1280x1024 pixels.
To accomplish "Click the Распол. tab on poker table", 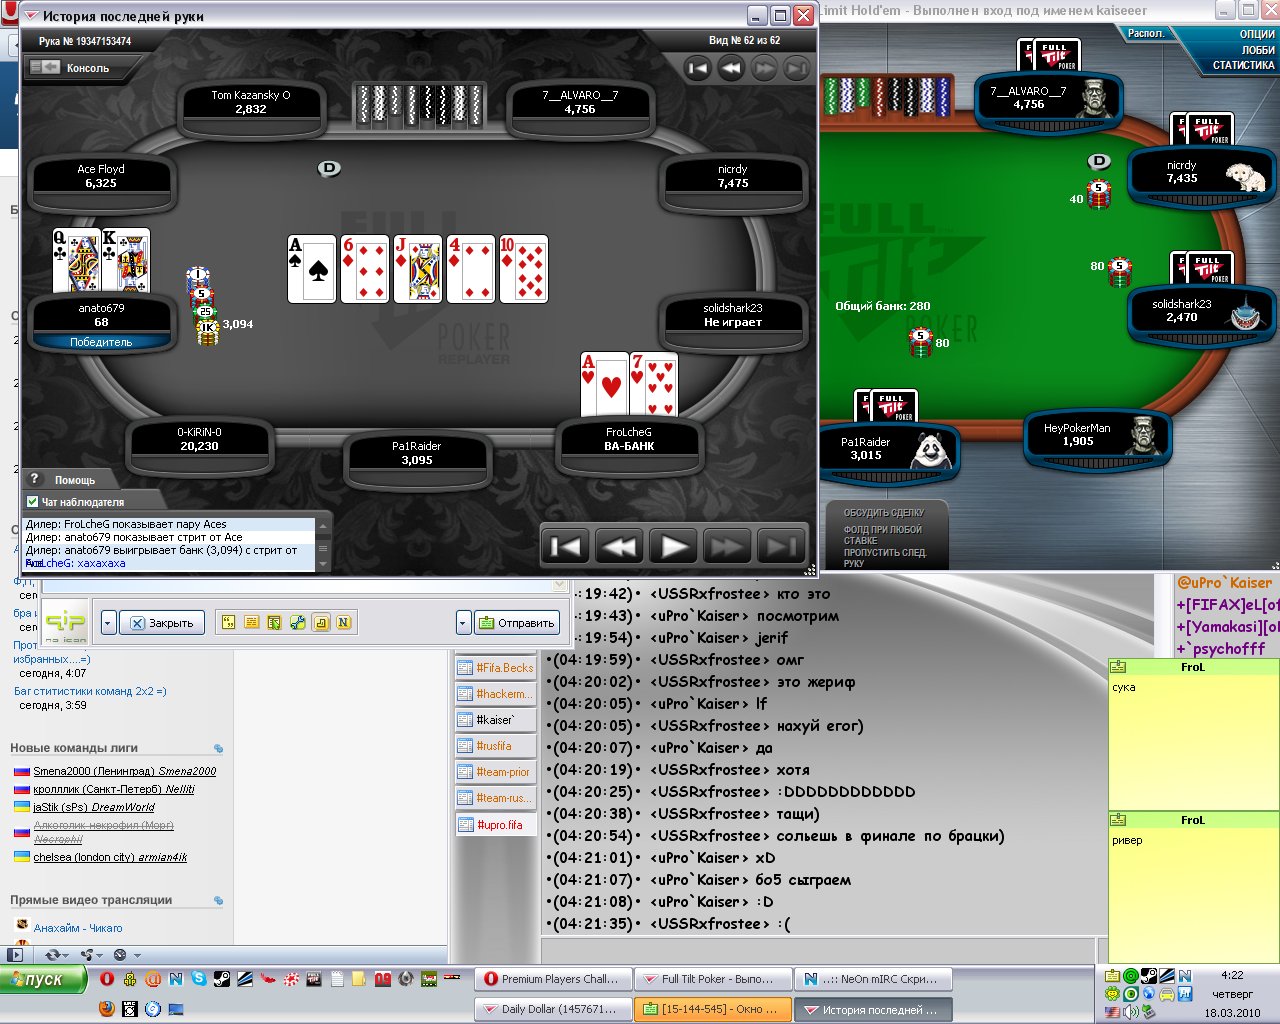I will (1146, 33).
